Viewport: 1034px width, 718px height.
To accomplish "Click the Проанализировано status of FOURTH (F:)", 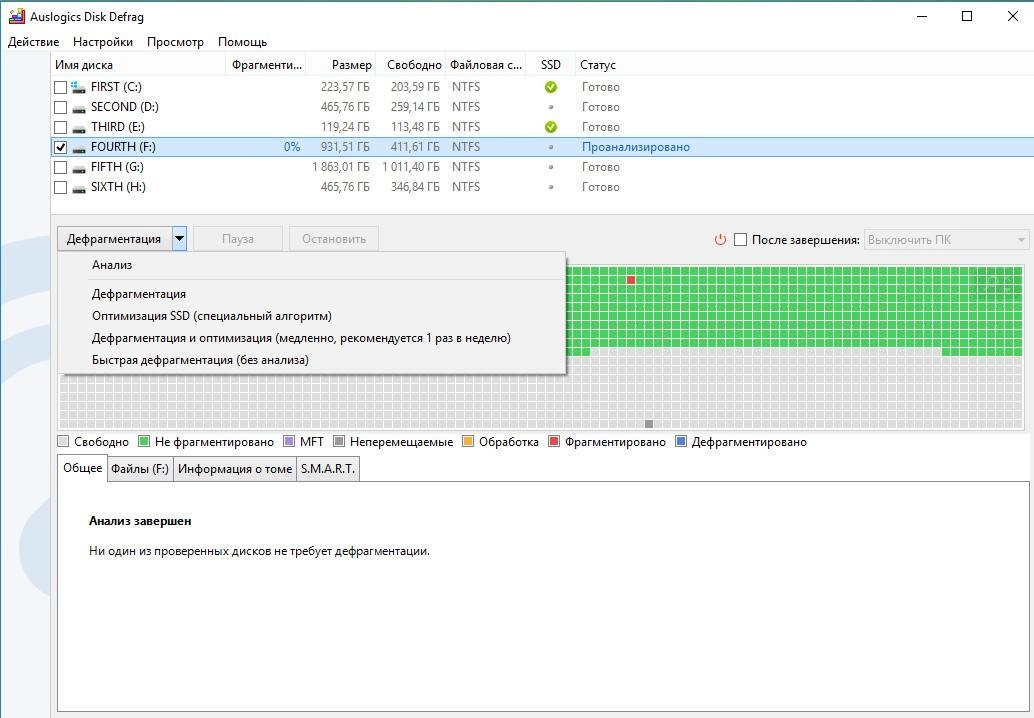I will [636, 147].
